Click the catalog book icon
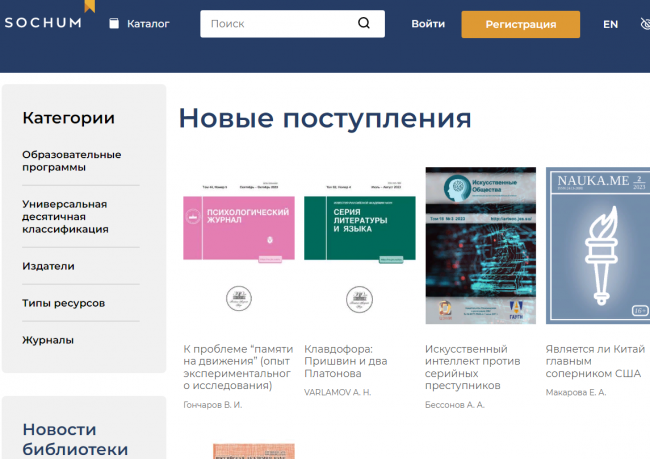The image size is (650, 459). 114,24
